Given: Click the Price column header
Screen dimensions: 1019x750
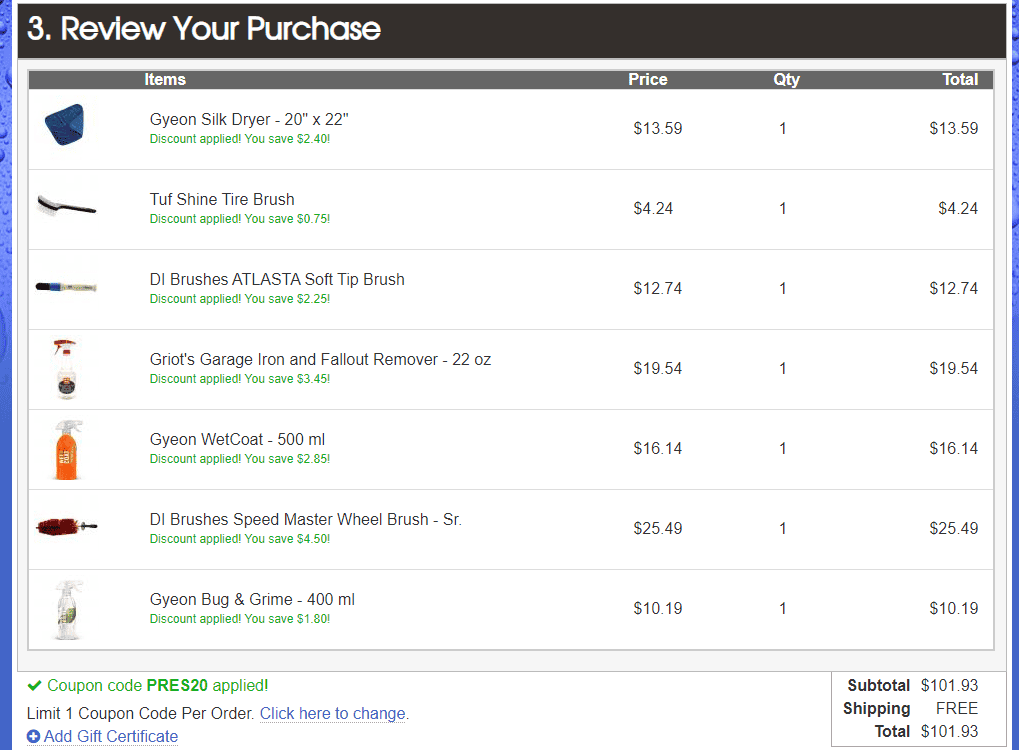Looking at the screenshot, I should [647, 79].
